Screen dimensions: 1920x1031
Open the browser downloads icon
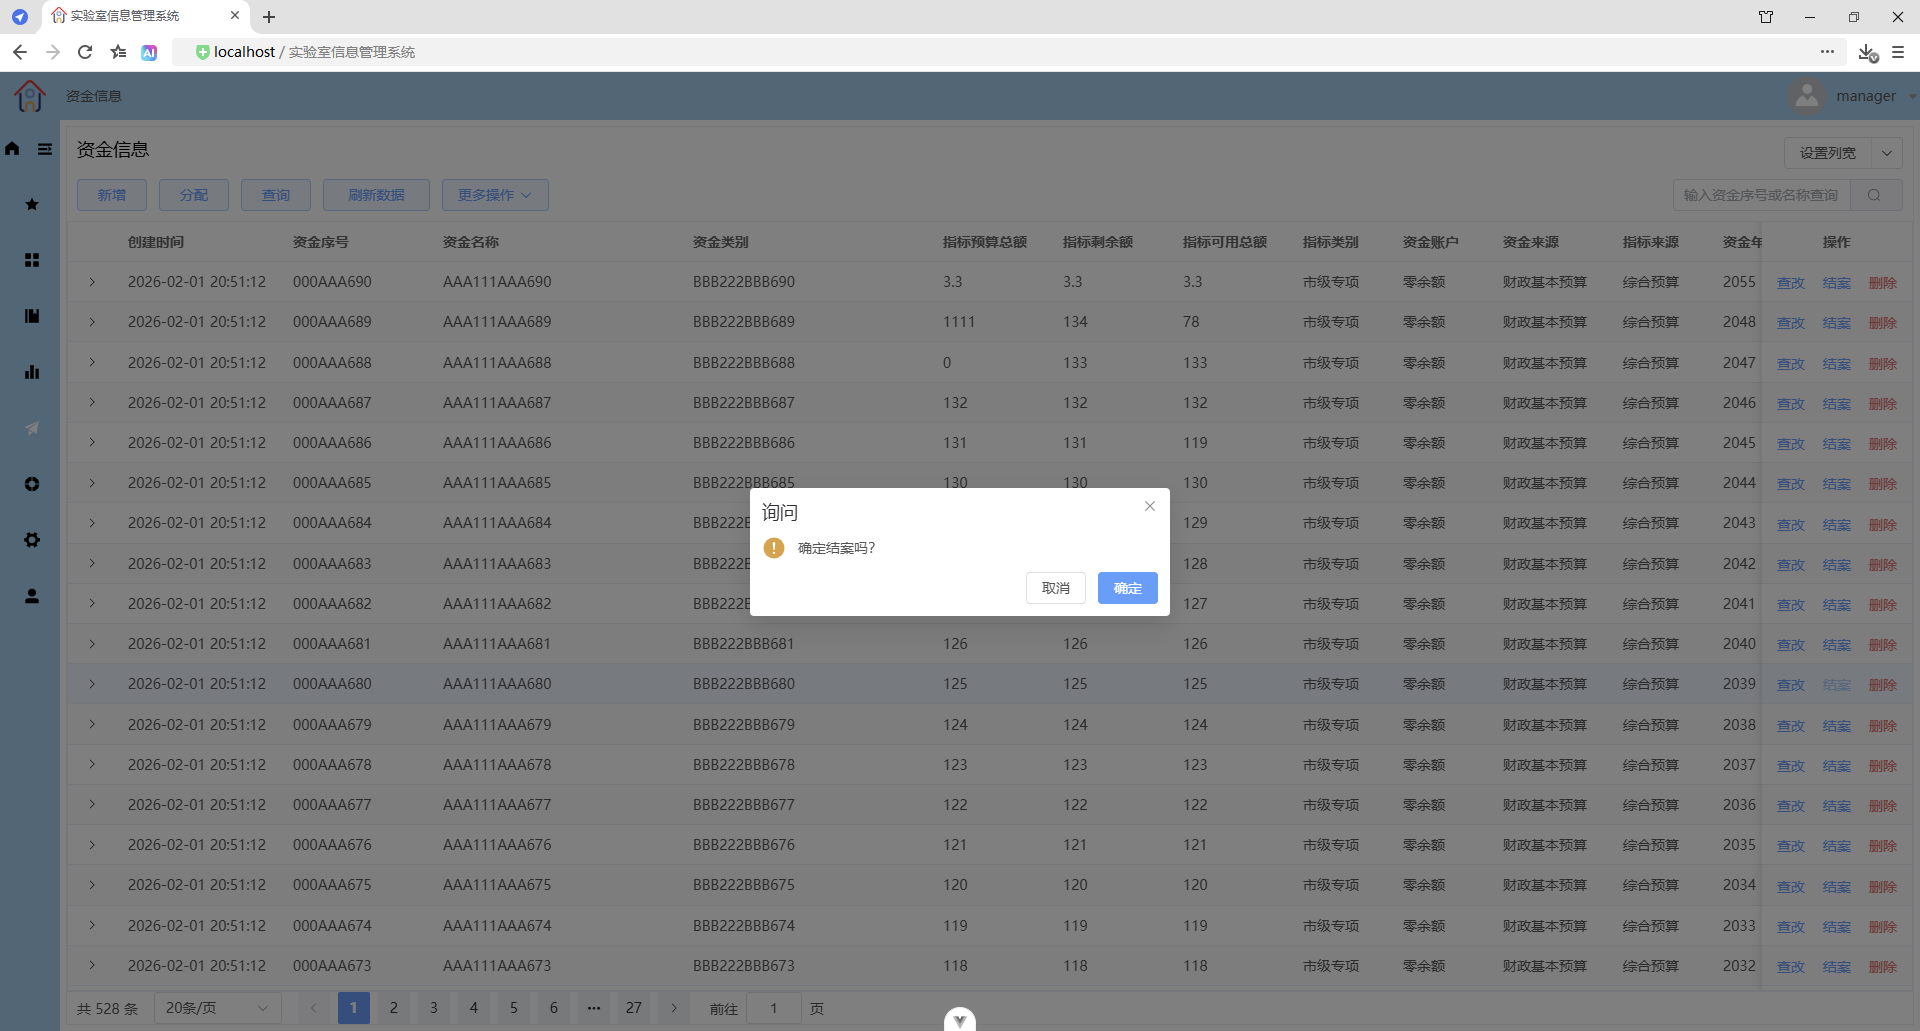tap(1867, 52)
